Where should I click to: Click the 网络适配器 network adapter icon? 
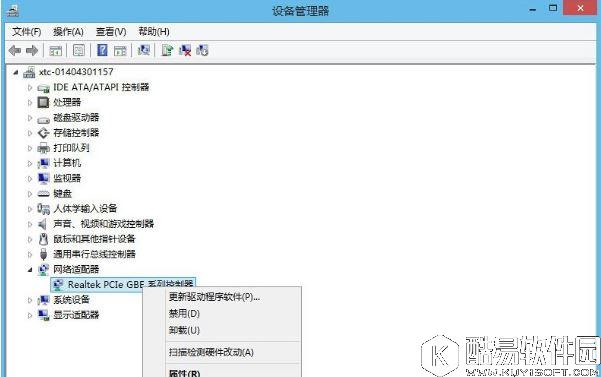(43, 269)
